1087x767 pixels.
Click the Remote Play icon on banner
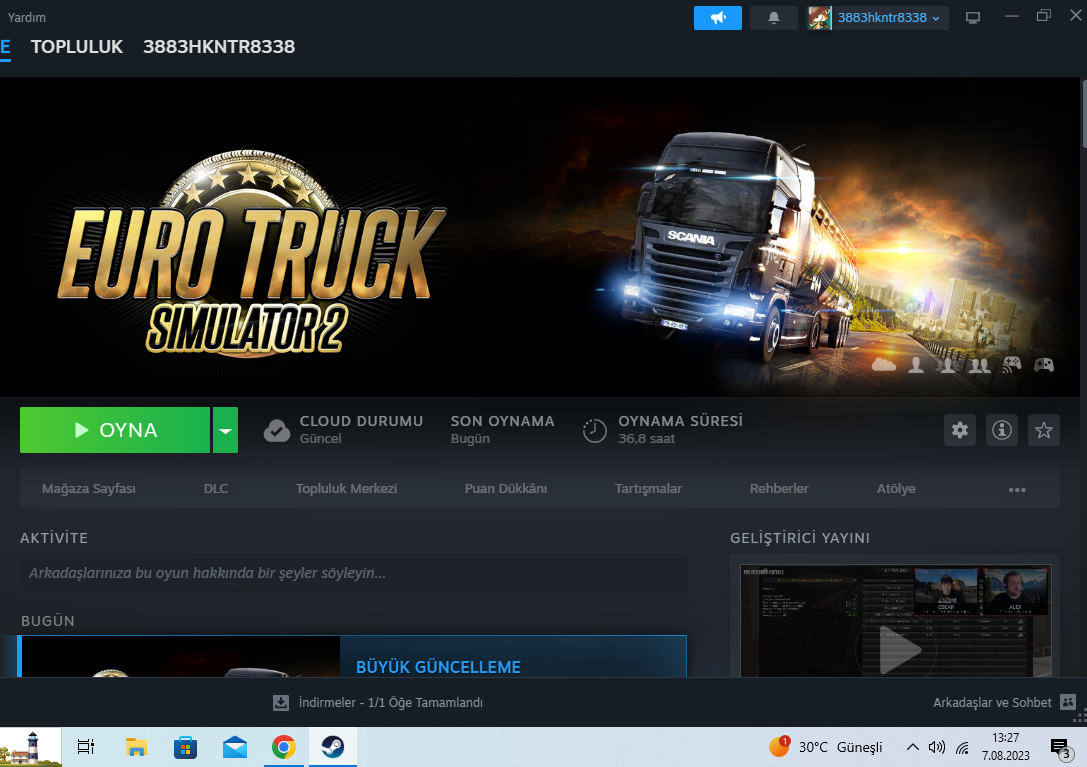point(1011,364)
